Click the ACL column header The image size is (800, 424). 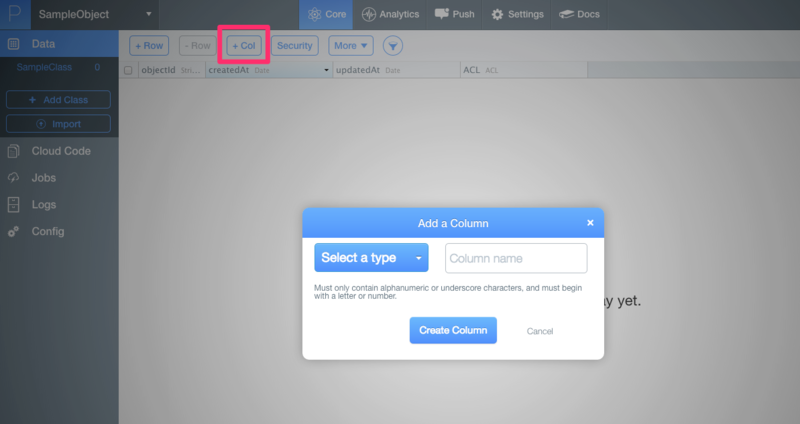tap(523, 70)
